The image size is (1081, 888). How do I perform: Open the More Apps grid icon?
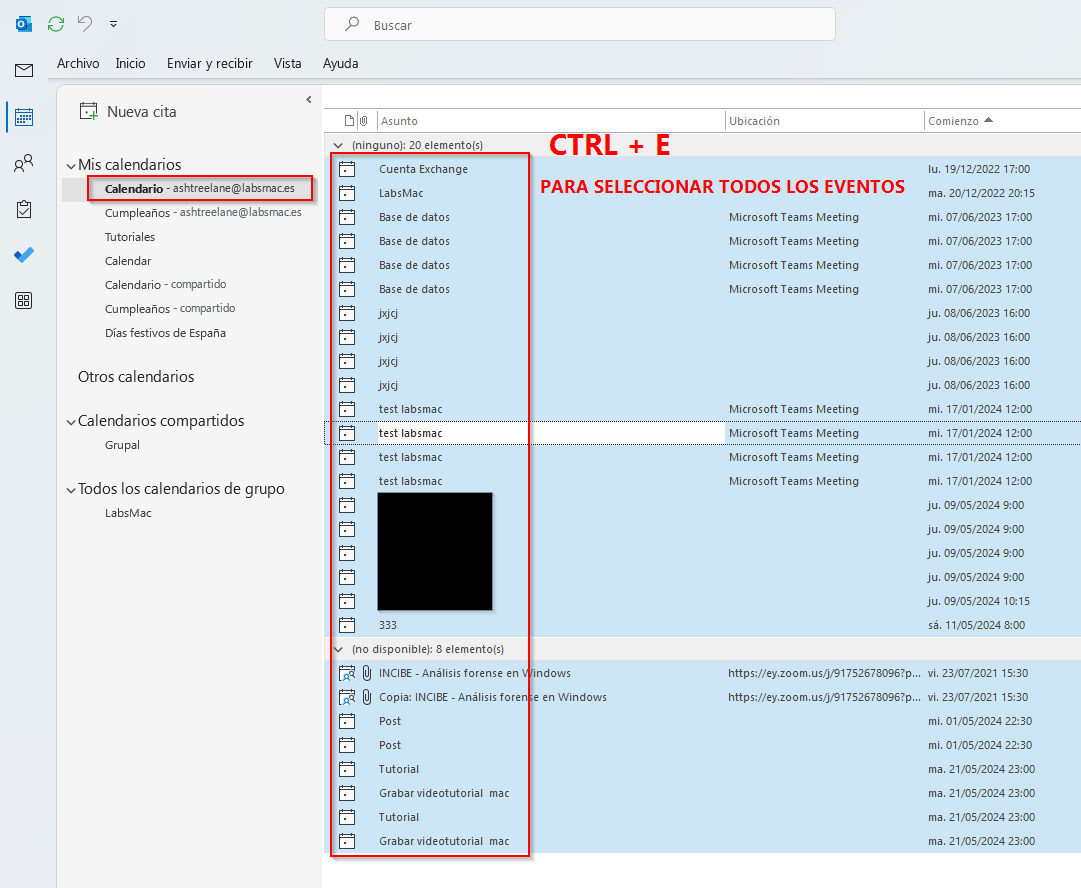point(24,300)
